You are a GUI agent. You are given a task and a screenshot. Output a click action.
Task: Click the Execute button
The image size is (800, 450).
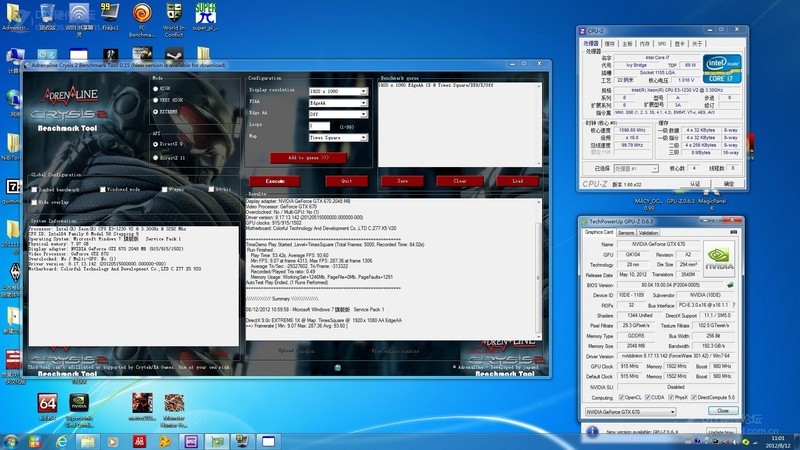pyautogui.click(x=274, y=181)
